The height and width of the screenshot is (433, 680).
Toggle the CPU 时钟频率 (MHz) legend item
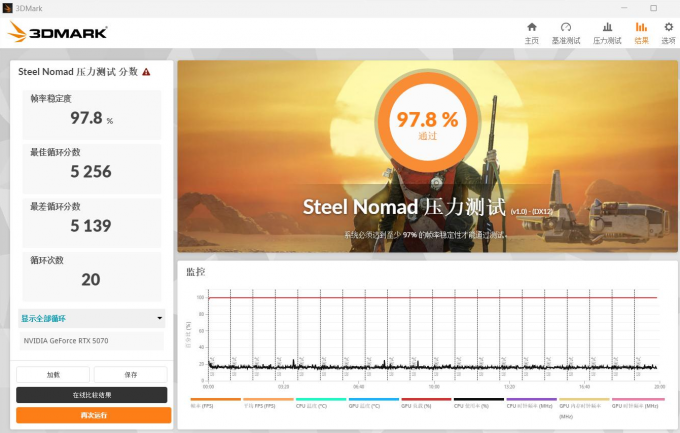[x=531, y=403]
